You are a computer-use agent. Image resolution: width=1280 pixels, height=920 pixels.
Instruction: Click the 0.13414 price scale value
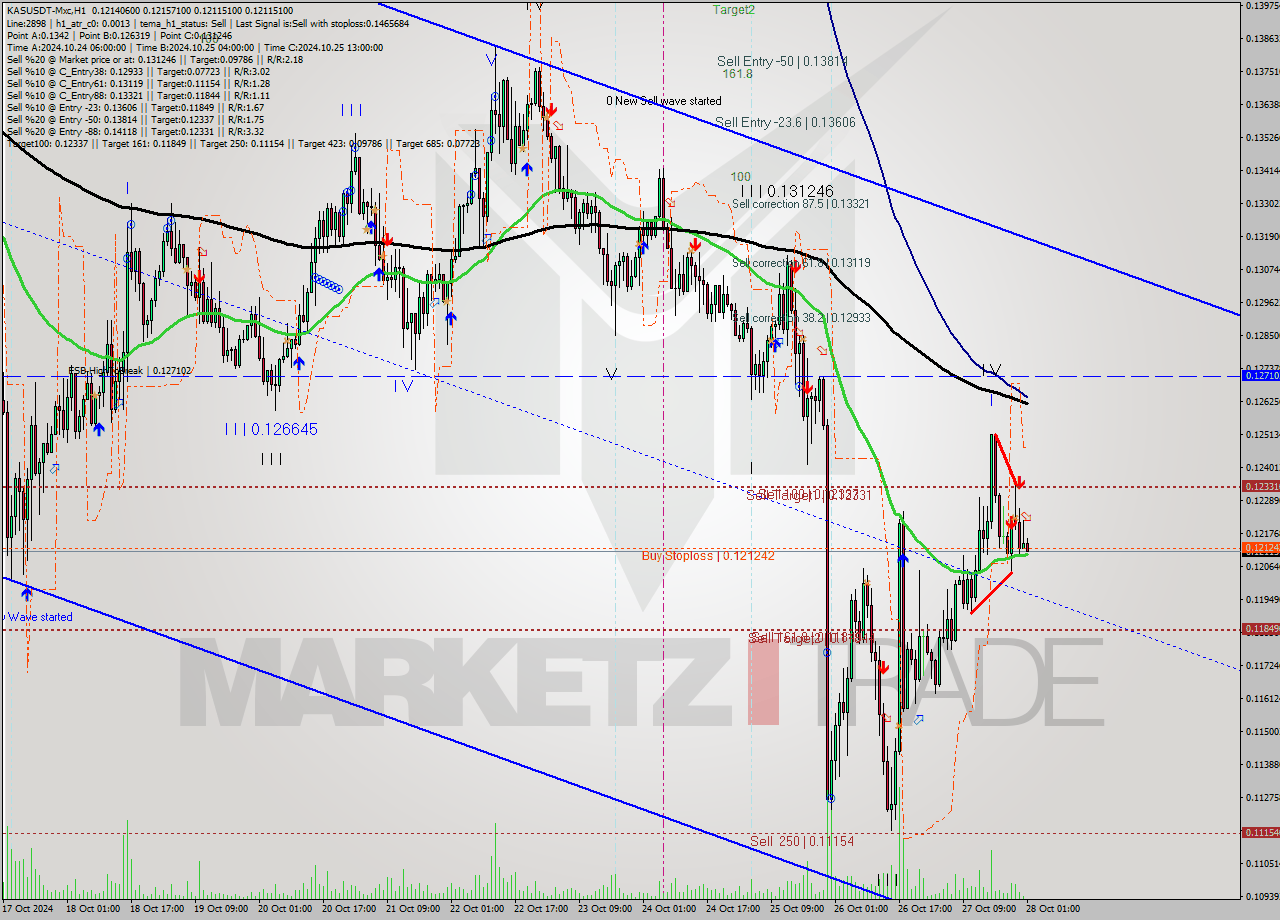pos(1262,170)
